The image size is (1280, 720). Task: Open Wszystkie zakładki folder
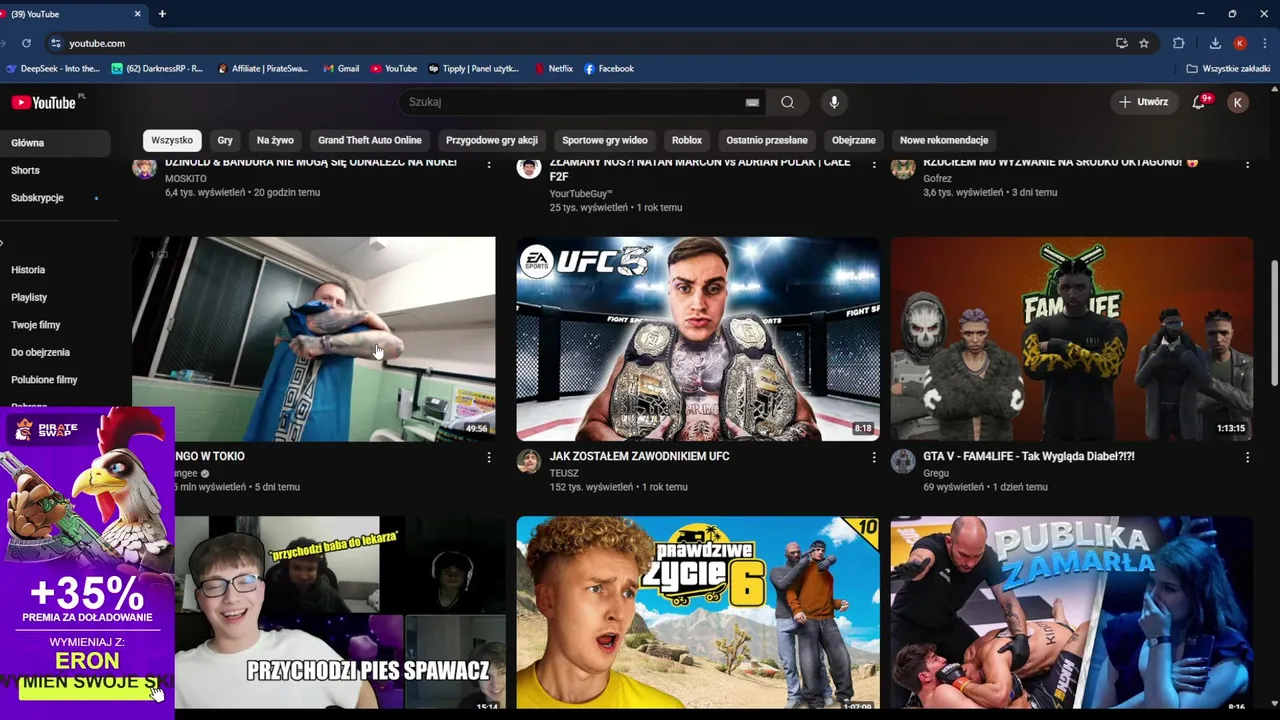pos(1228,69)
